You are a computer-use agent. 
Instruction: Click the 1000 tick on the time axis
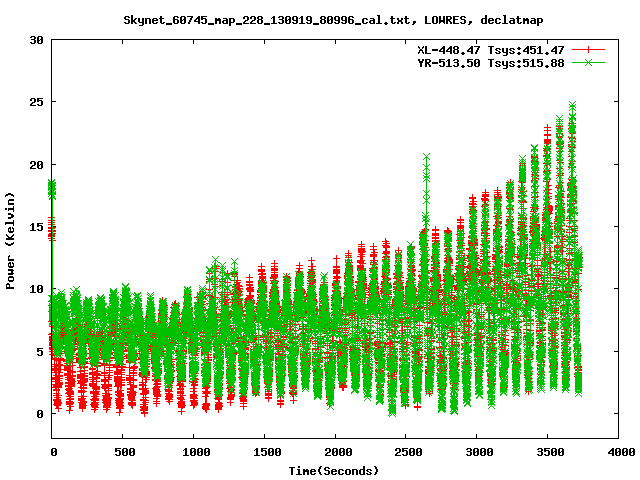(x=194, y=452)
